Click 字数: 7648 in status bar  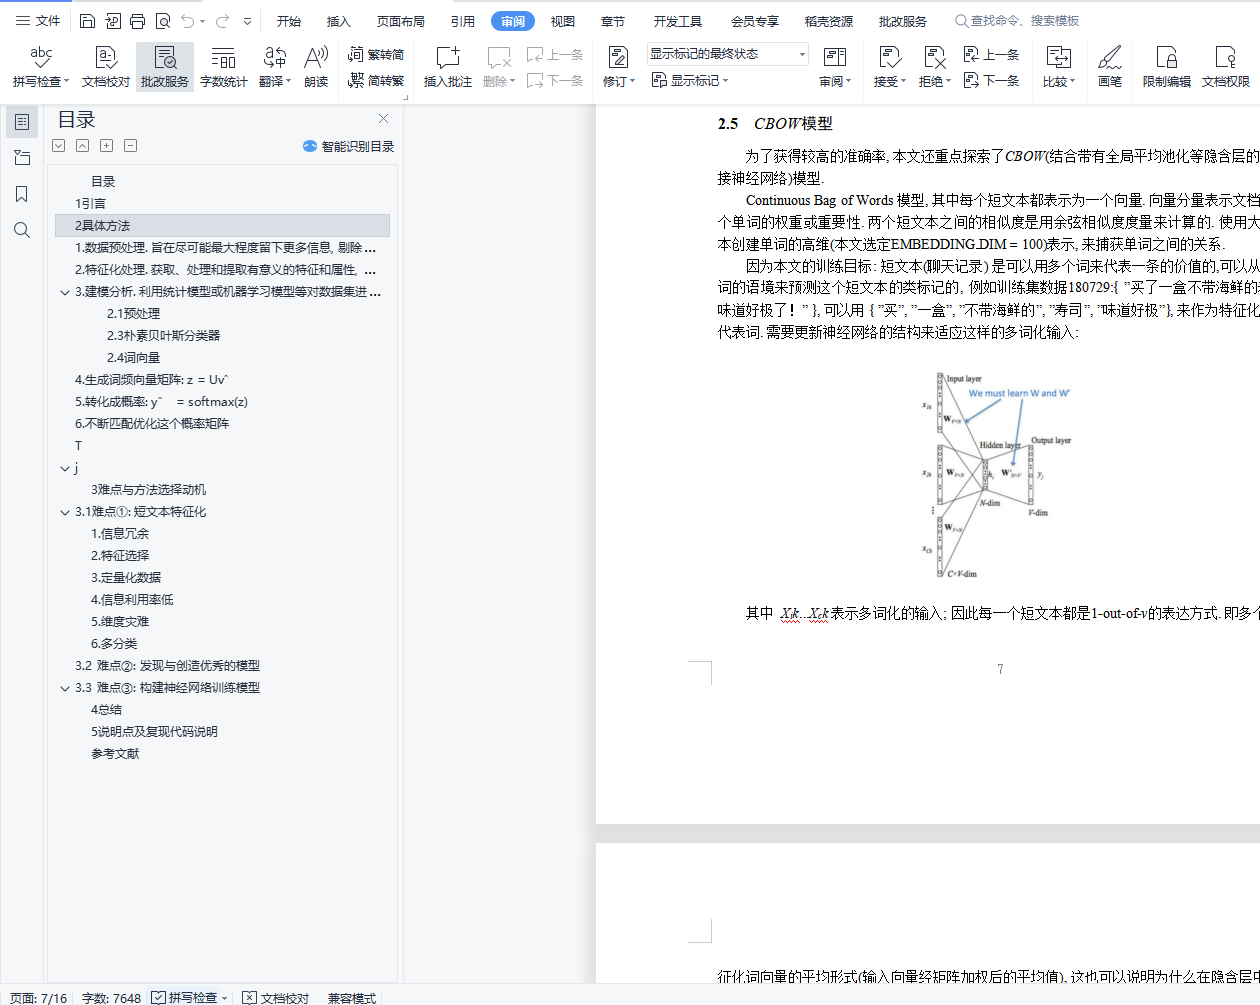click(x=111, y=997)
